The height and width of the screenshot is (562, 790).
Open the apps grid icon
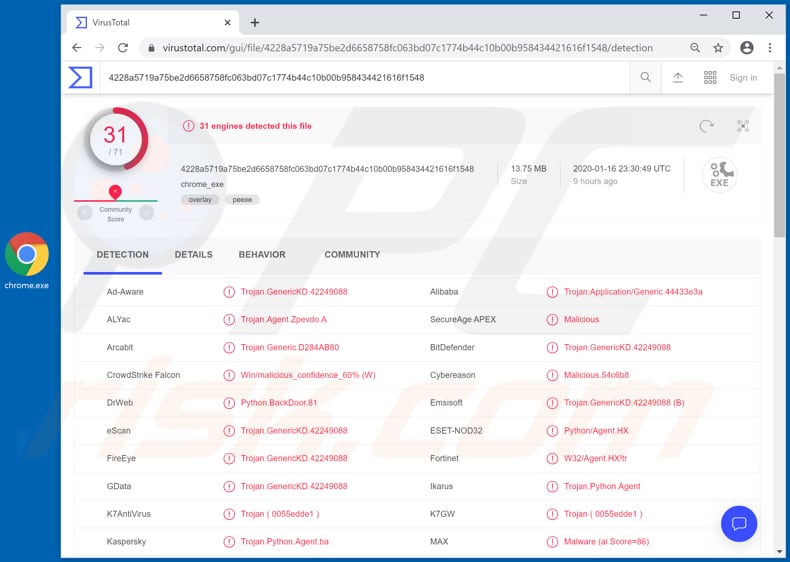coord(710,78)
